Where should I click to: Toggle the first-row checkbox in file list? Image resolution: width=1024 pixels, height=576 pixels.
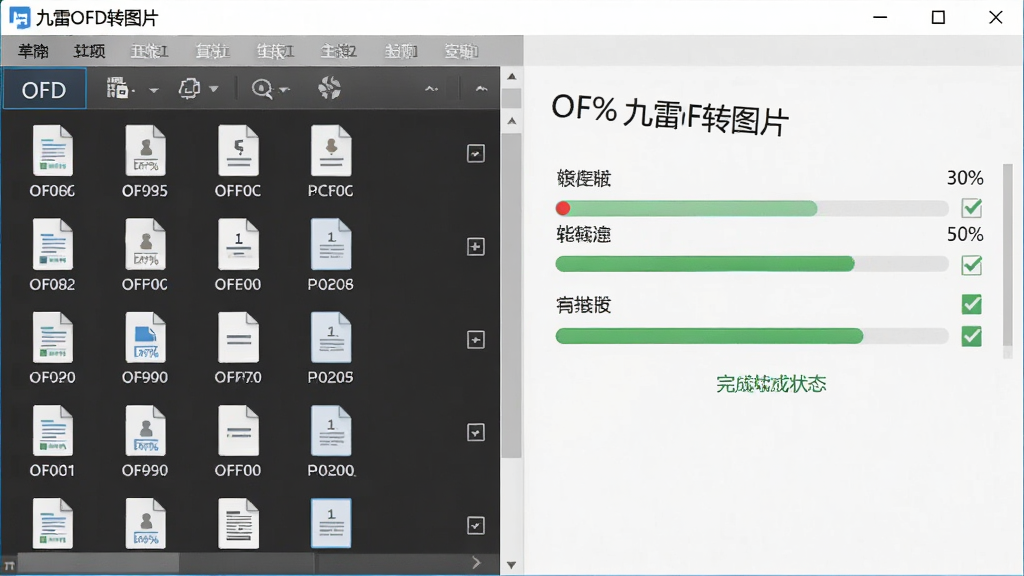475,153
